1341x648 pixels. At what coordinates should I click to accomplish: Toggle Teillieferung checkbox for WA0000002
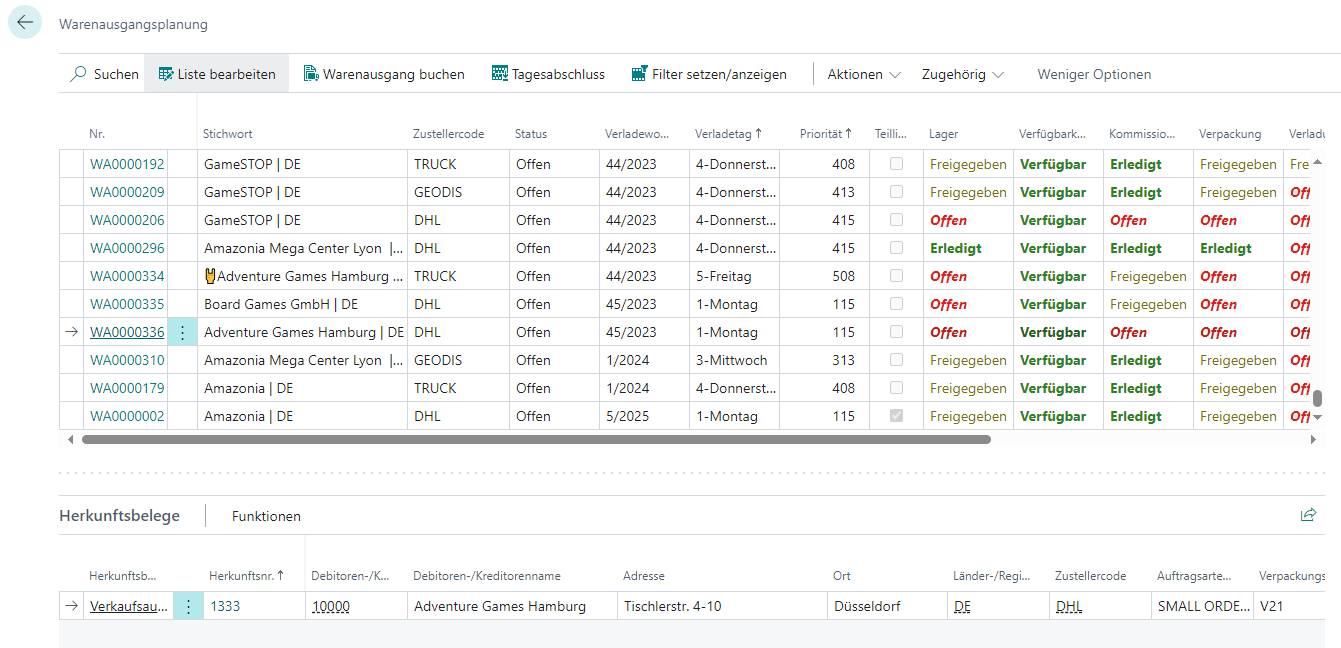pos(896,416)
